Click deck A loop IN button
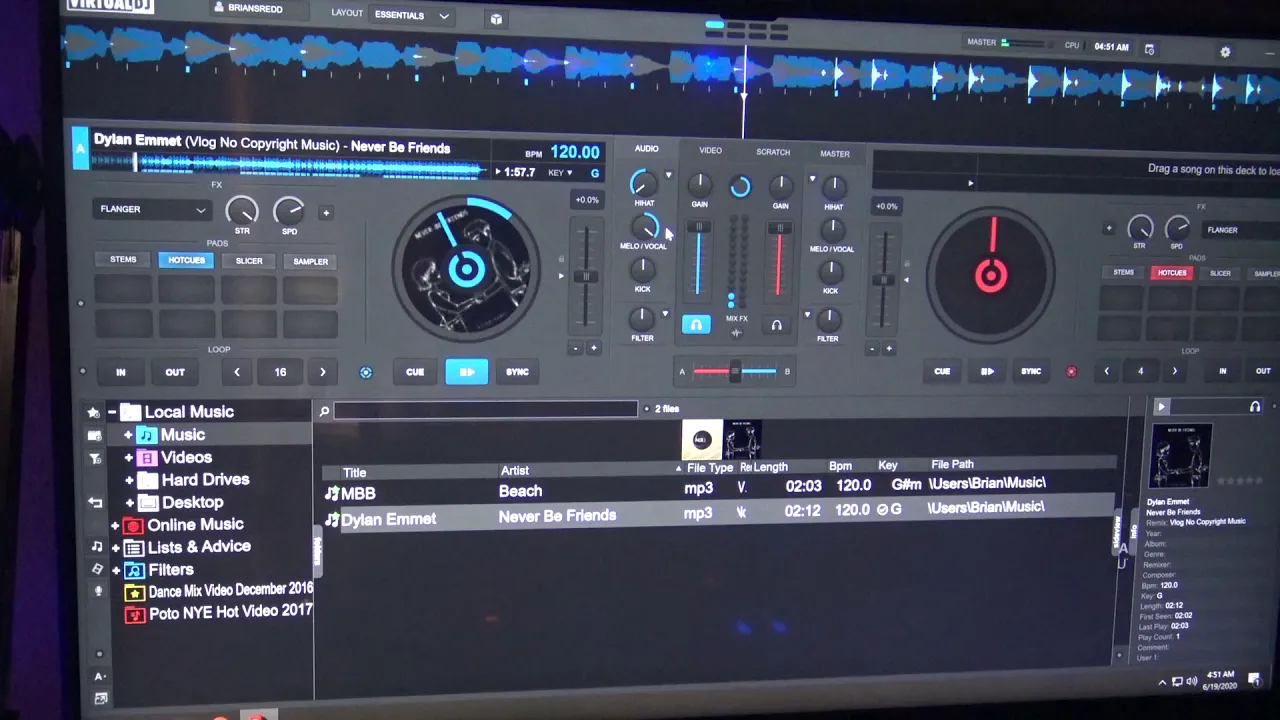The image size is (1280, 720). pos(121,372)
